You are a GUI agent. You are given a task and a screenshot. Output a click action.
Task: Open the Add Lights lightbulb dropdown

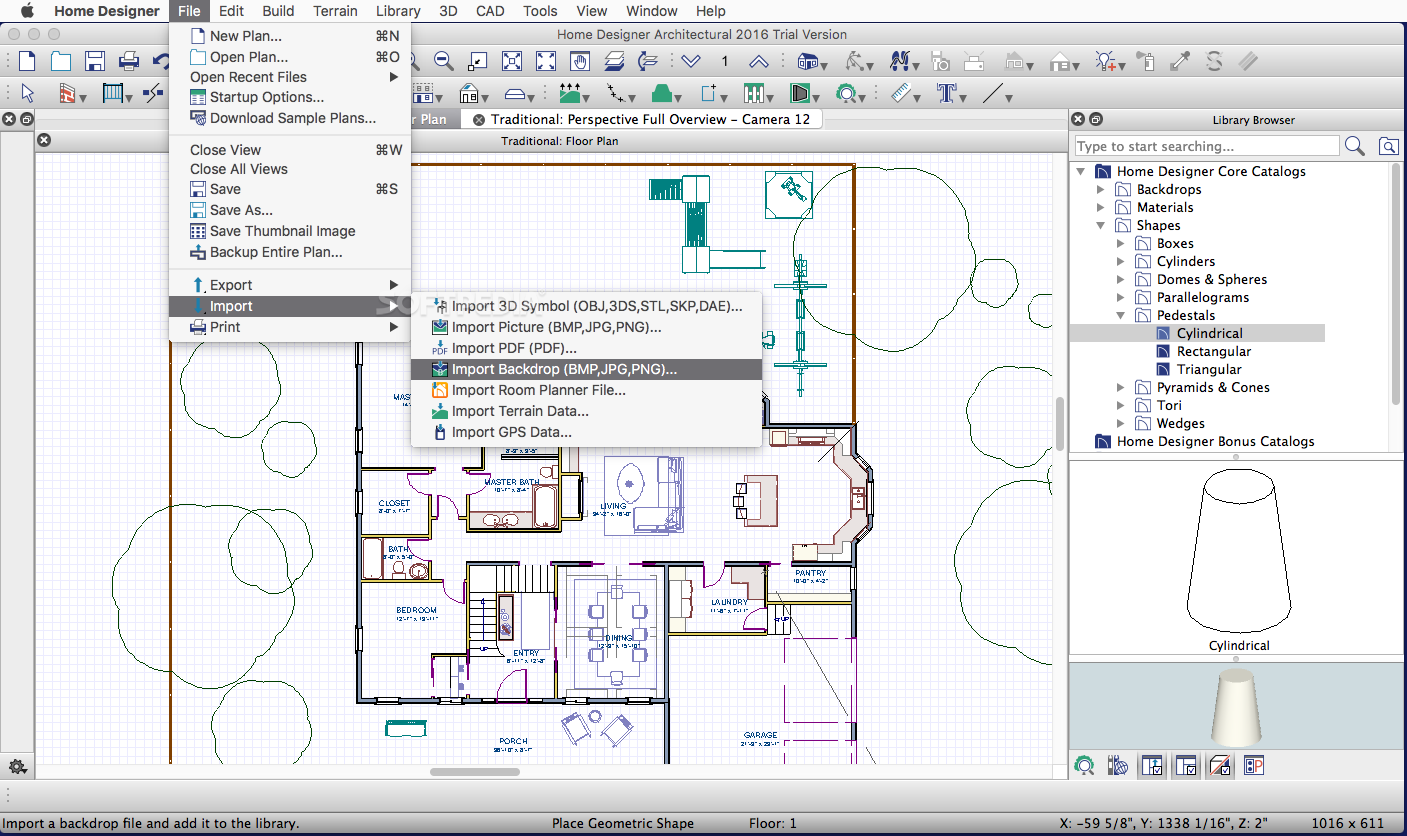pos(1124,66)
